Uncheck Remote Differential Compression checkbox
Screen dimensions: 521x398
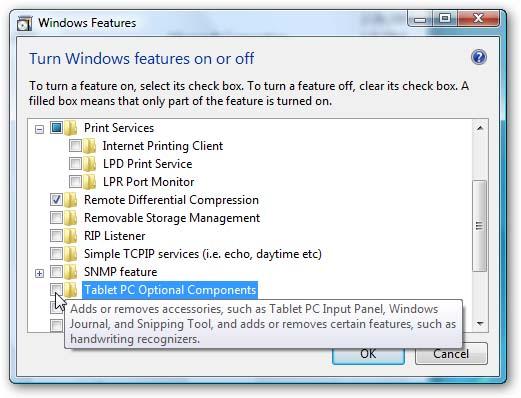click(56, 200)
